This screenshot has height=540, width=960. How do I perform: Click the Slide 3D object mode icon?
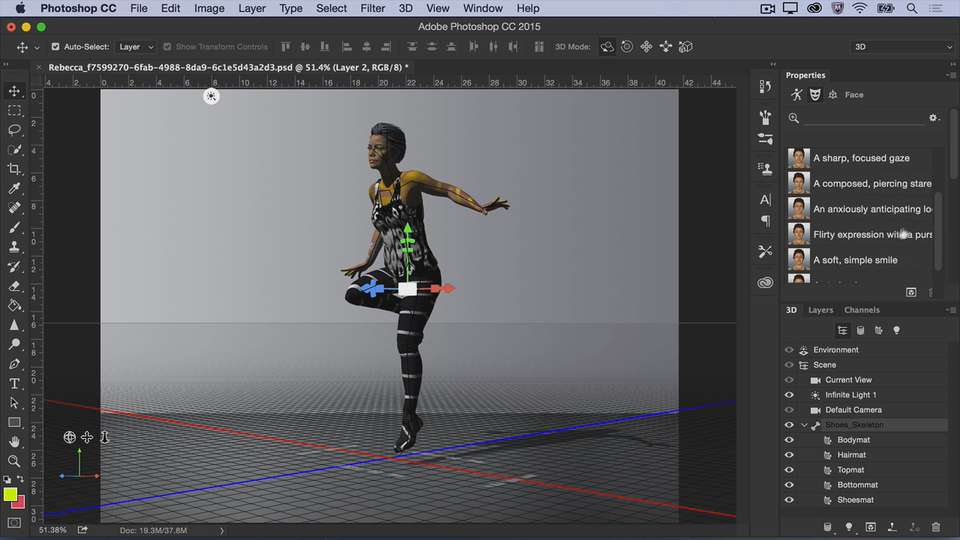[666, 47]
